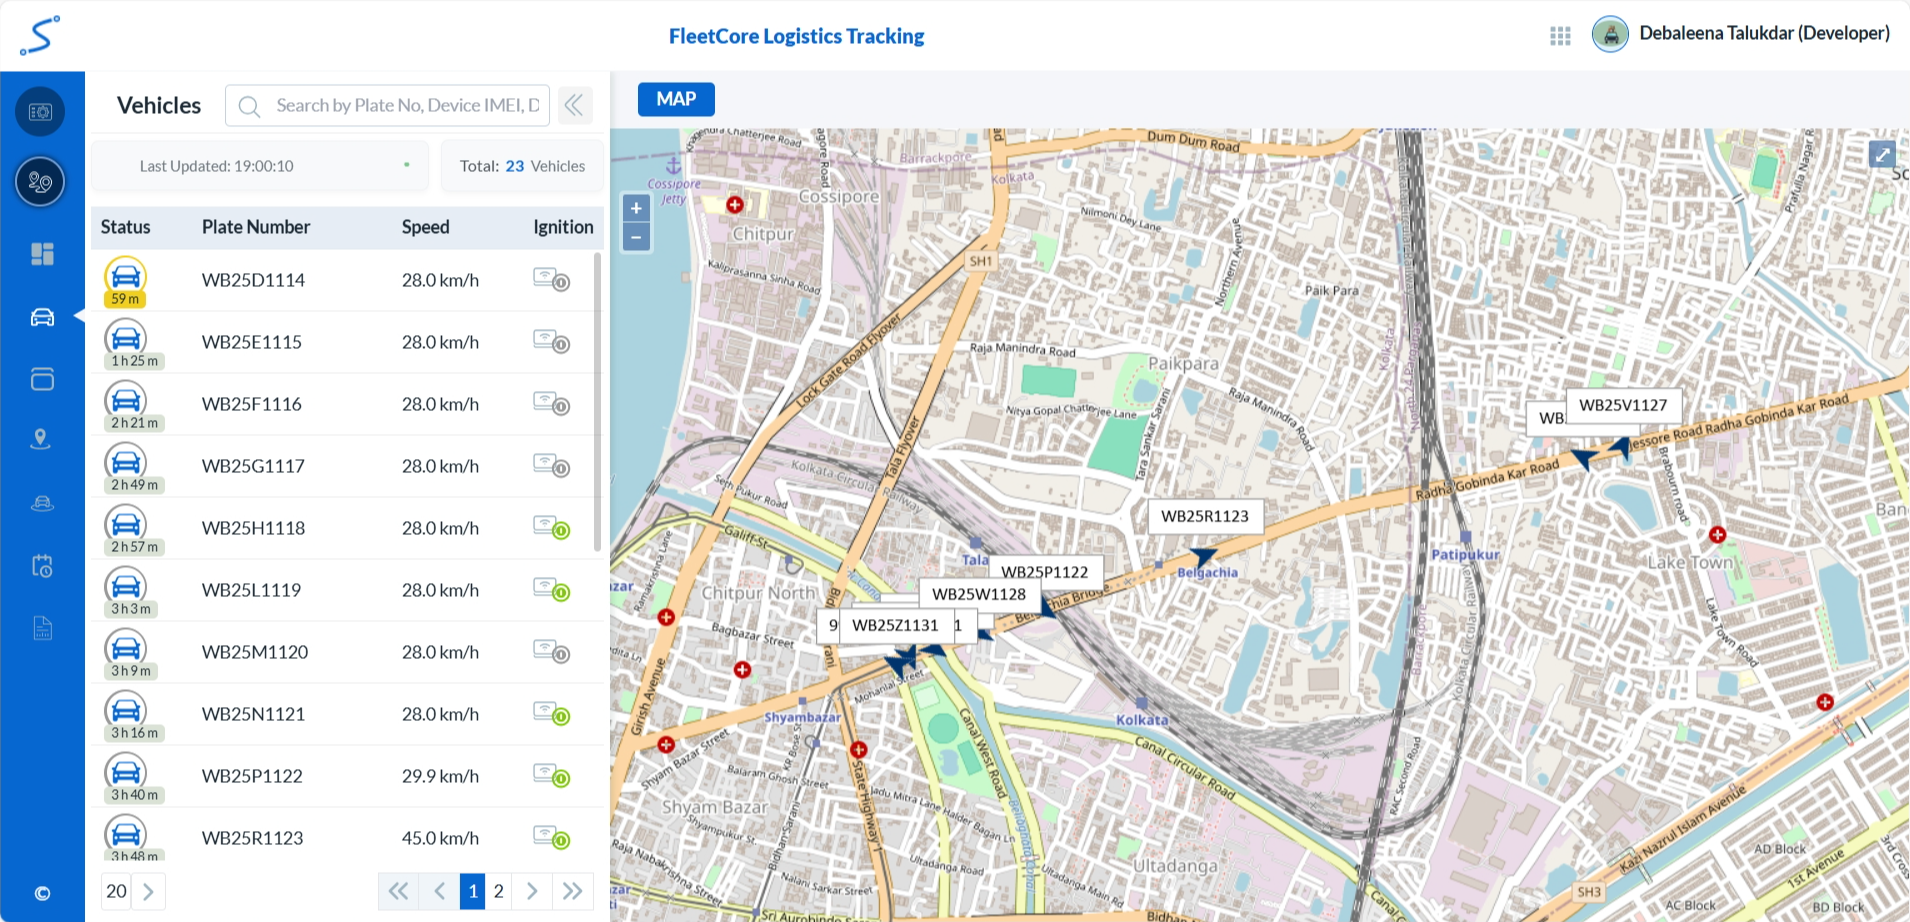Open the drivers section in sidebar
This screenshot has width=1910, height=922.
tap(40, 502)
